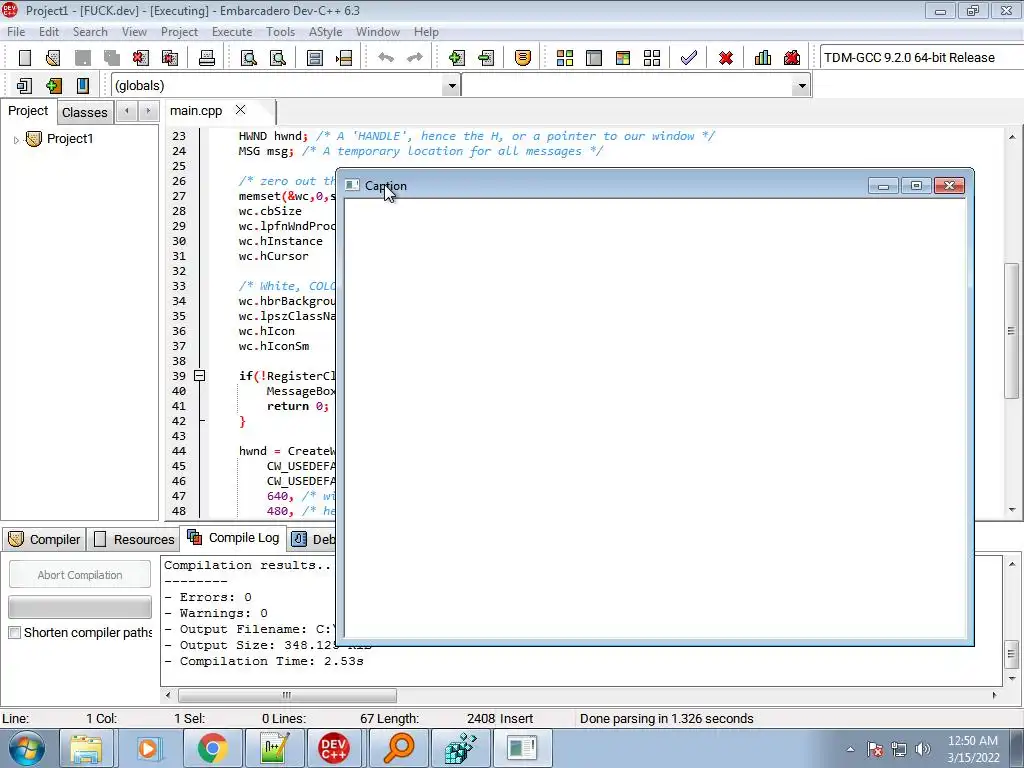The width and height of the screenshot is (1024, 768).
Task: Click the Goto line icon
Action: (x=344, y=58)
